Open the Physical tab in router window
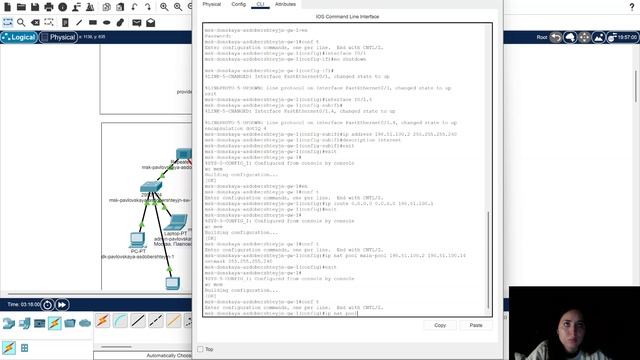The height and width of the screenshot is (360, 640). coord(212,4)
